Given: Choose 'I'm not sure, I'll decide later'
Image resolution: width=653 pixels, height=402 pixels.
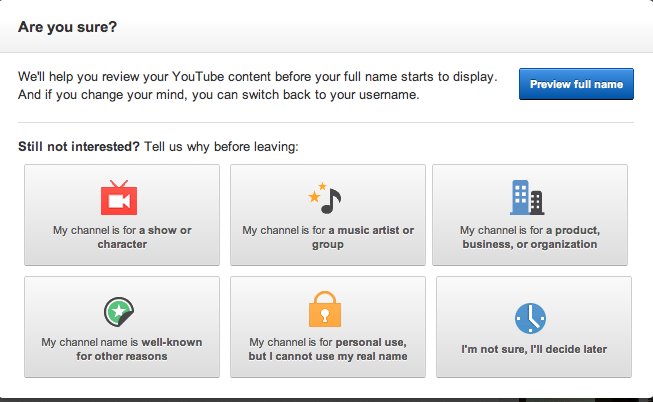Looking at the screenshot, I should (x=534, y=327).
